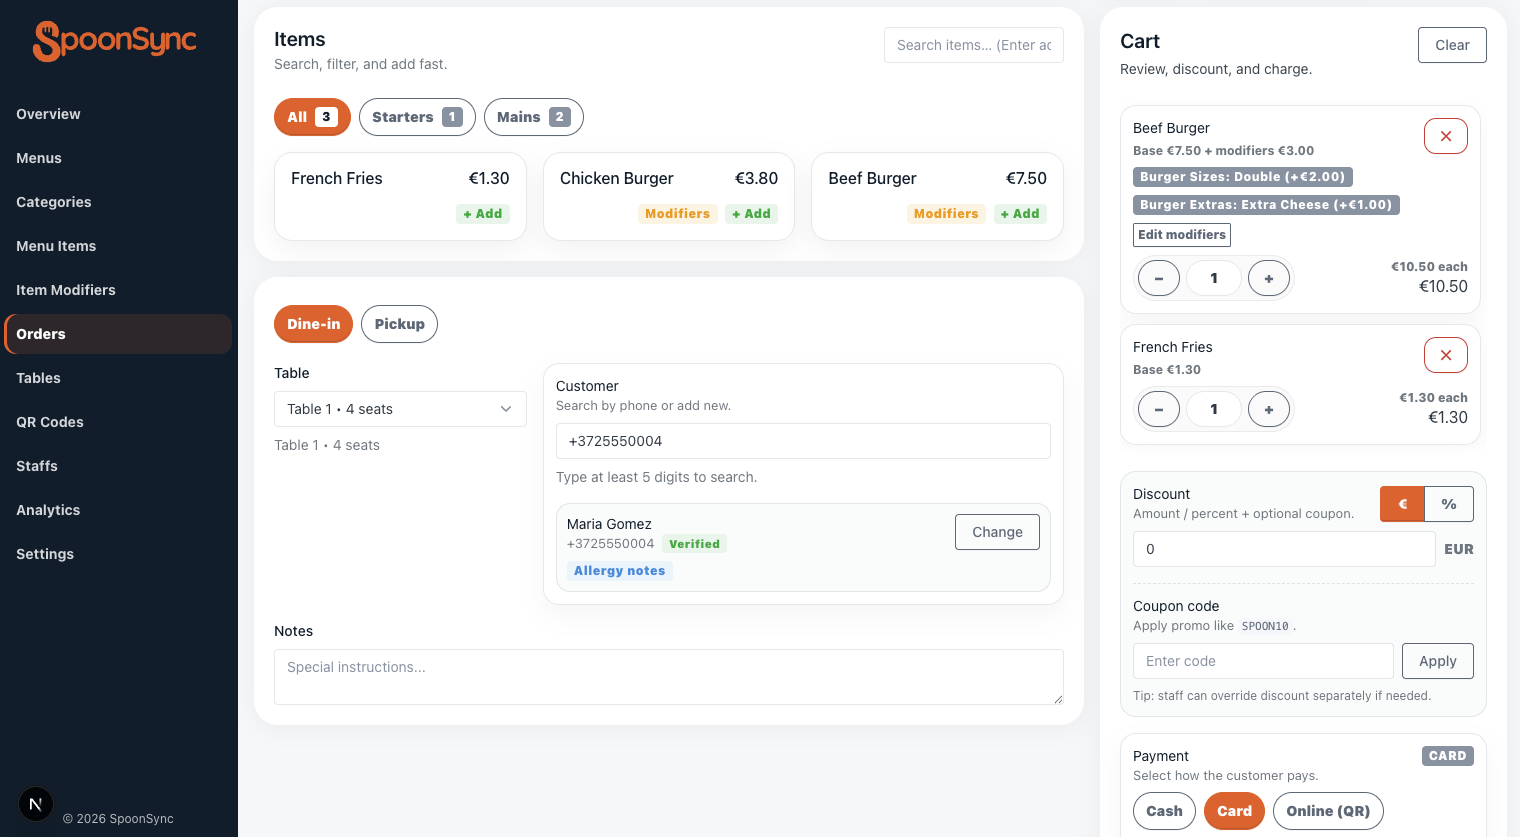Select the euro symbol discount mode

point(1401,504)
